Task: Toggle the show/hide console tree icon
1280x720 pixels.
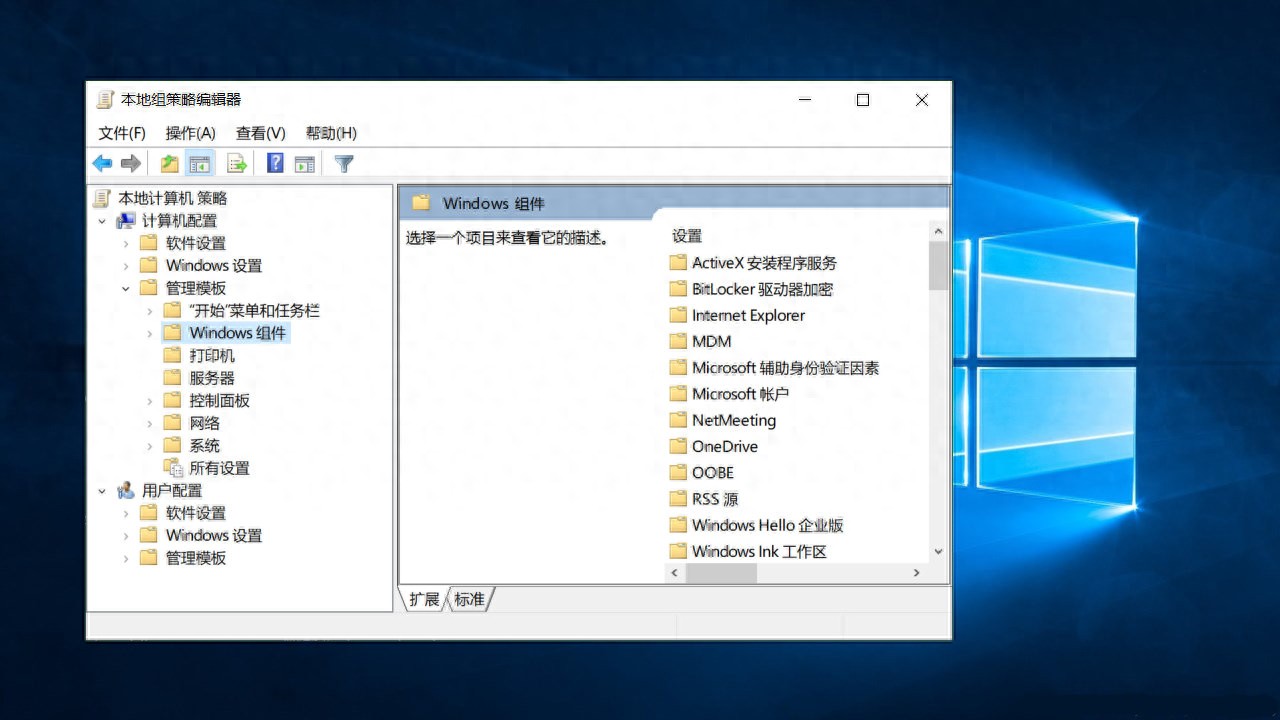Action: click(200, 163)
